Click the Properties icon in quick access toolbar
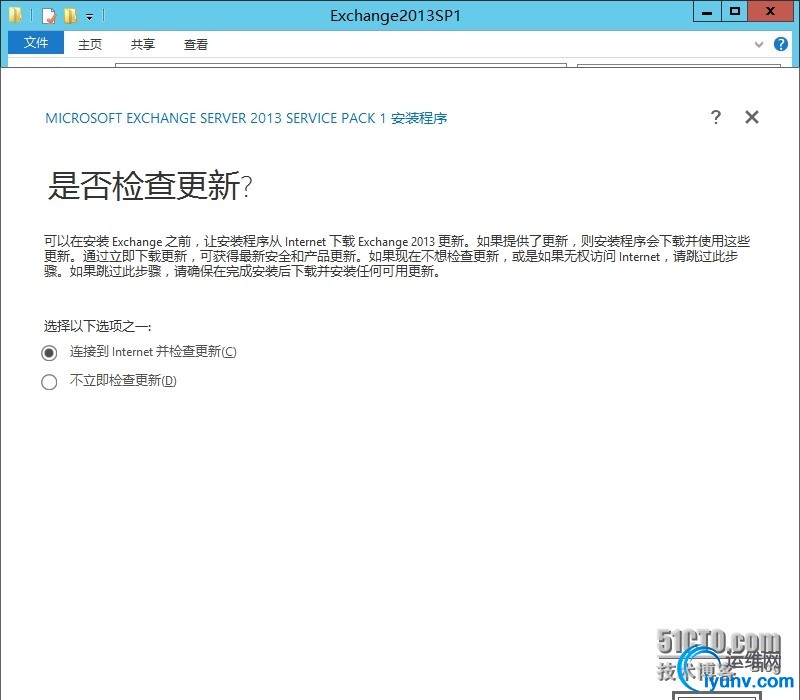 coord(48,16)
